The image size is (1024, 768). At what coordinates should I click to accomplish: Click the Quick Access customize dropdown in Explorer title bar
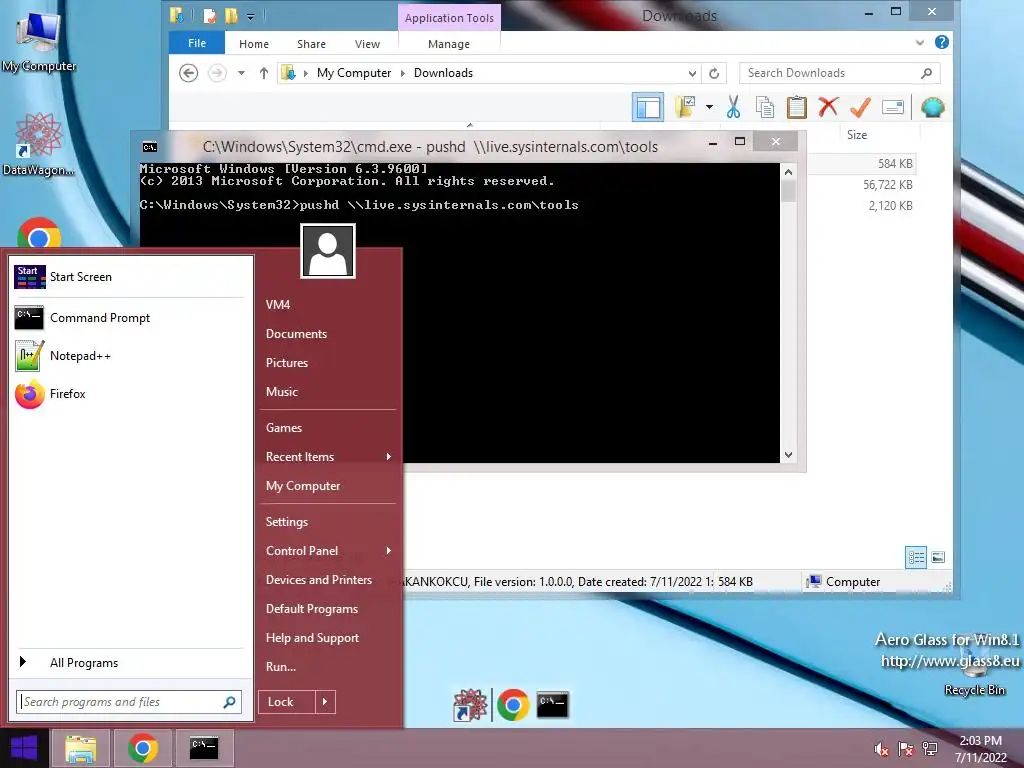coord(250,16)
